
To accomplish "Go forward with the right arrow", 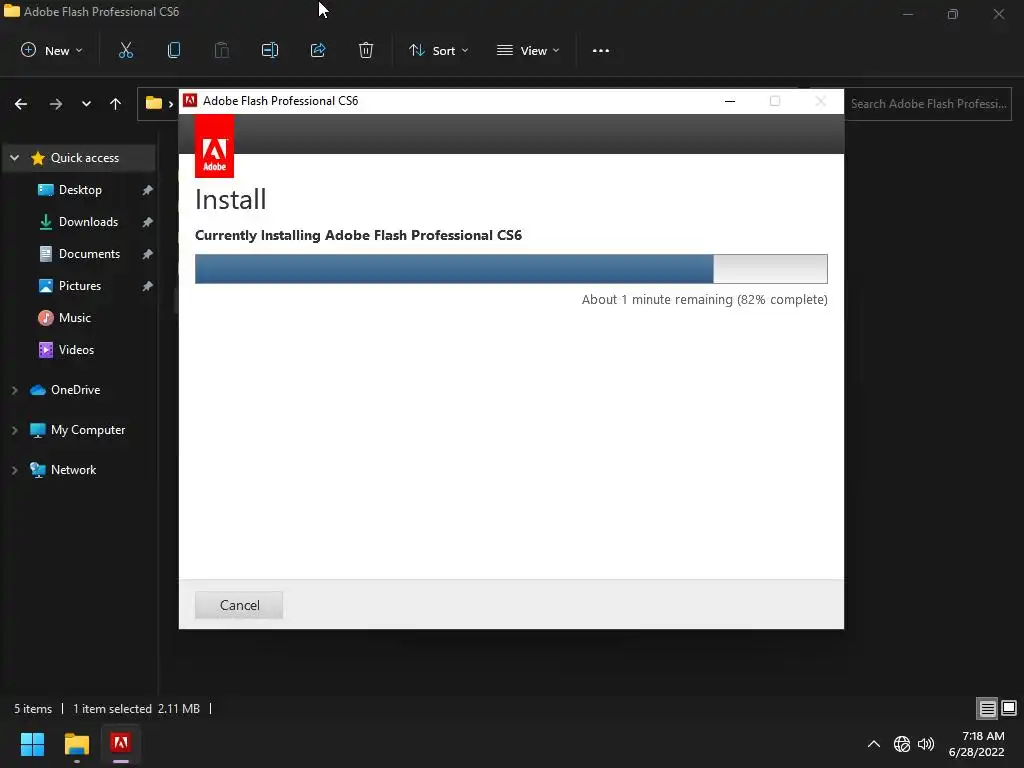I will (x=56, y=104).
